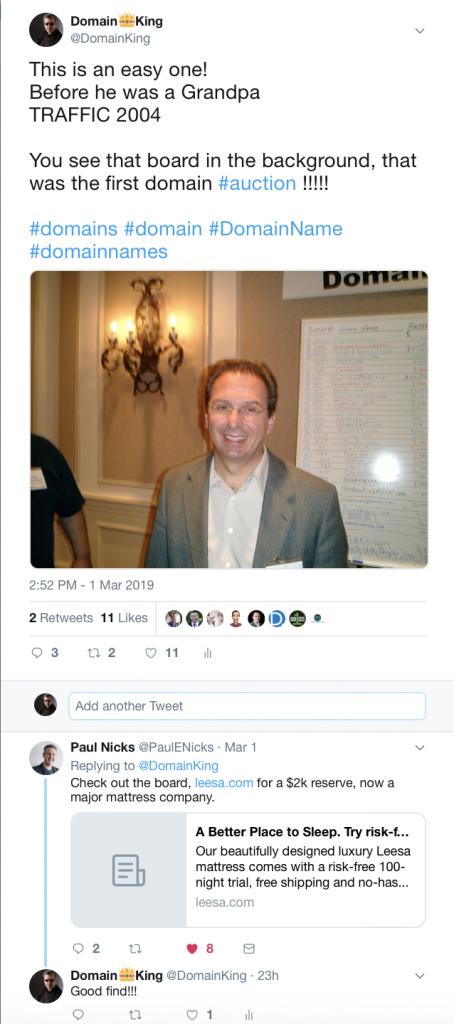Click the 'Add another Tweet' input field
This screenshot has height=1024, width=454.
click(x=247, y=706)
